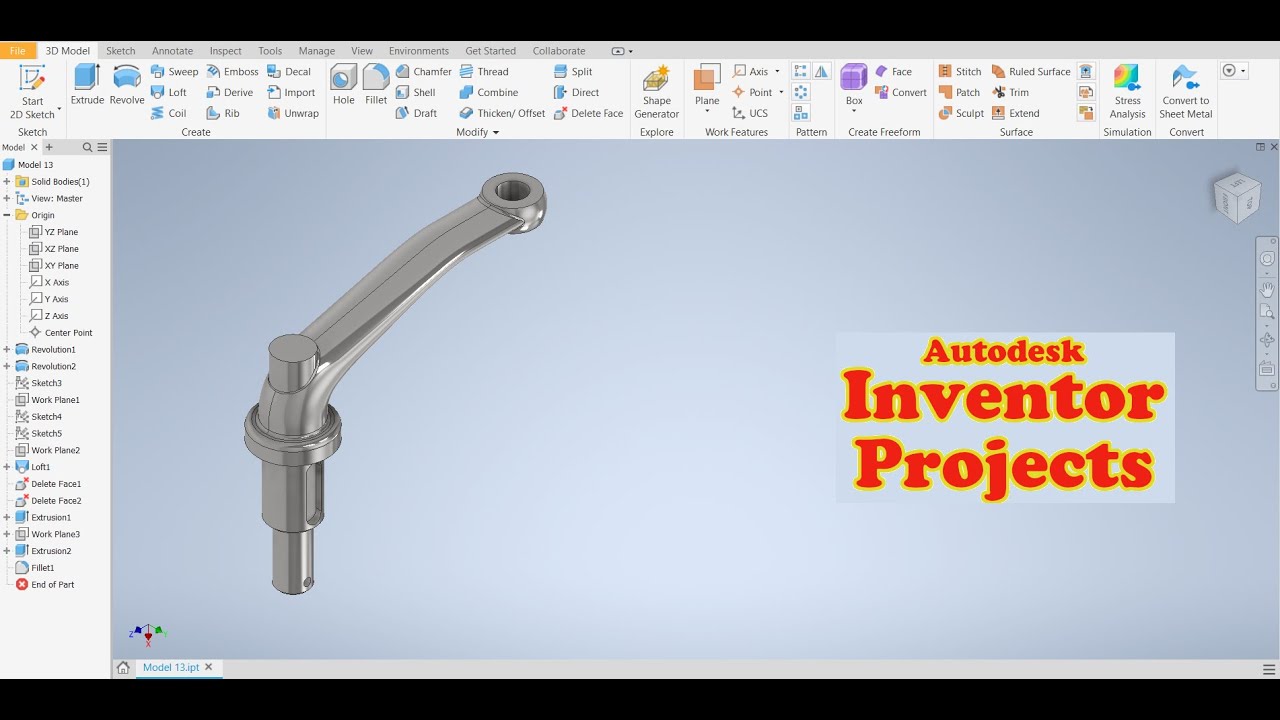Open the Plane dropdown arrow
This screenshot has height=720, width=1280.
[x=707, y=112]
